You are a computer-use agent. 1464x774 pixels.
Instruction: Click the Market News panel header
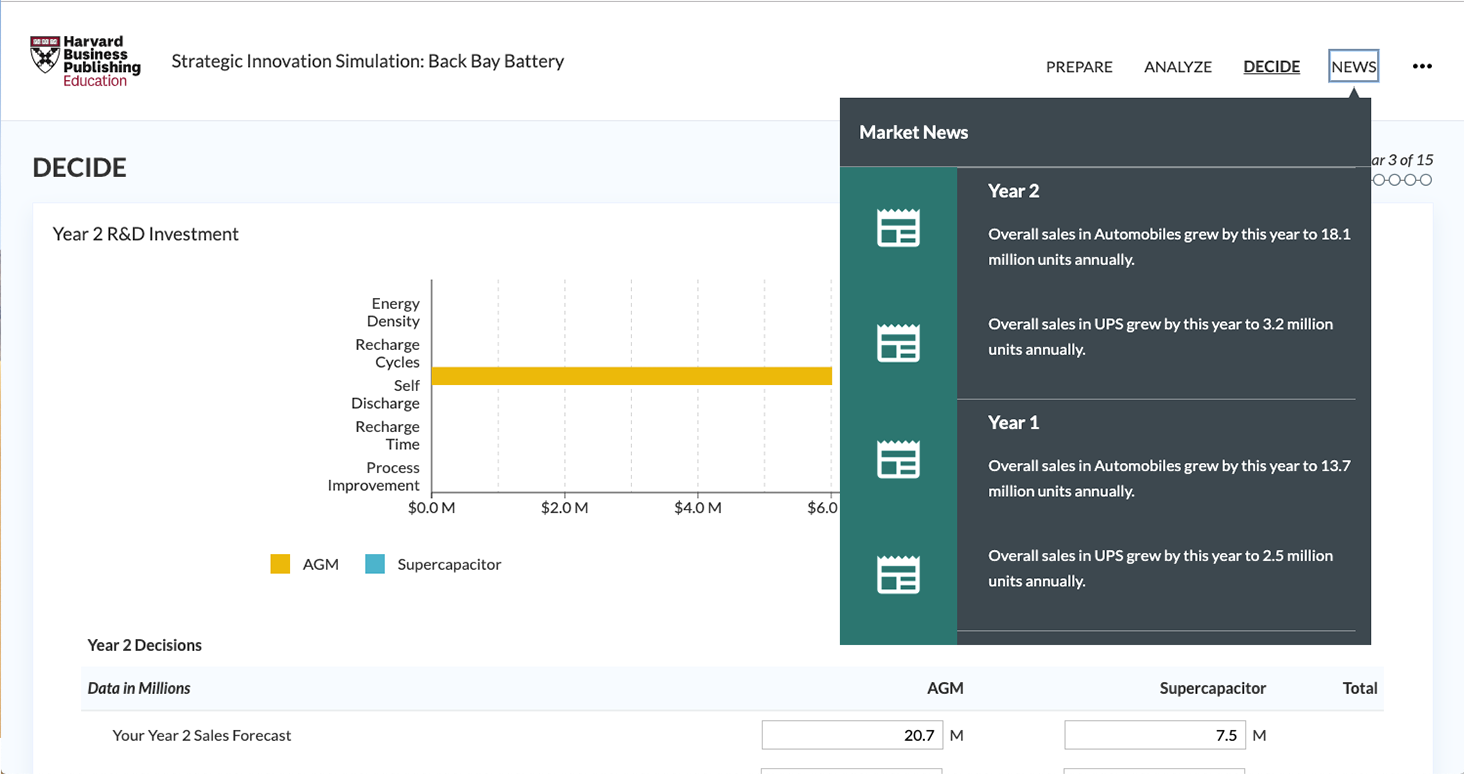click(913, 131)
